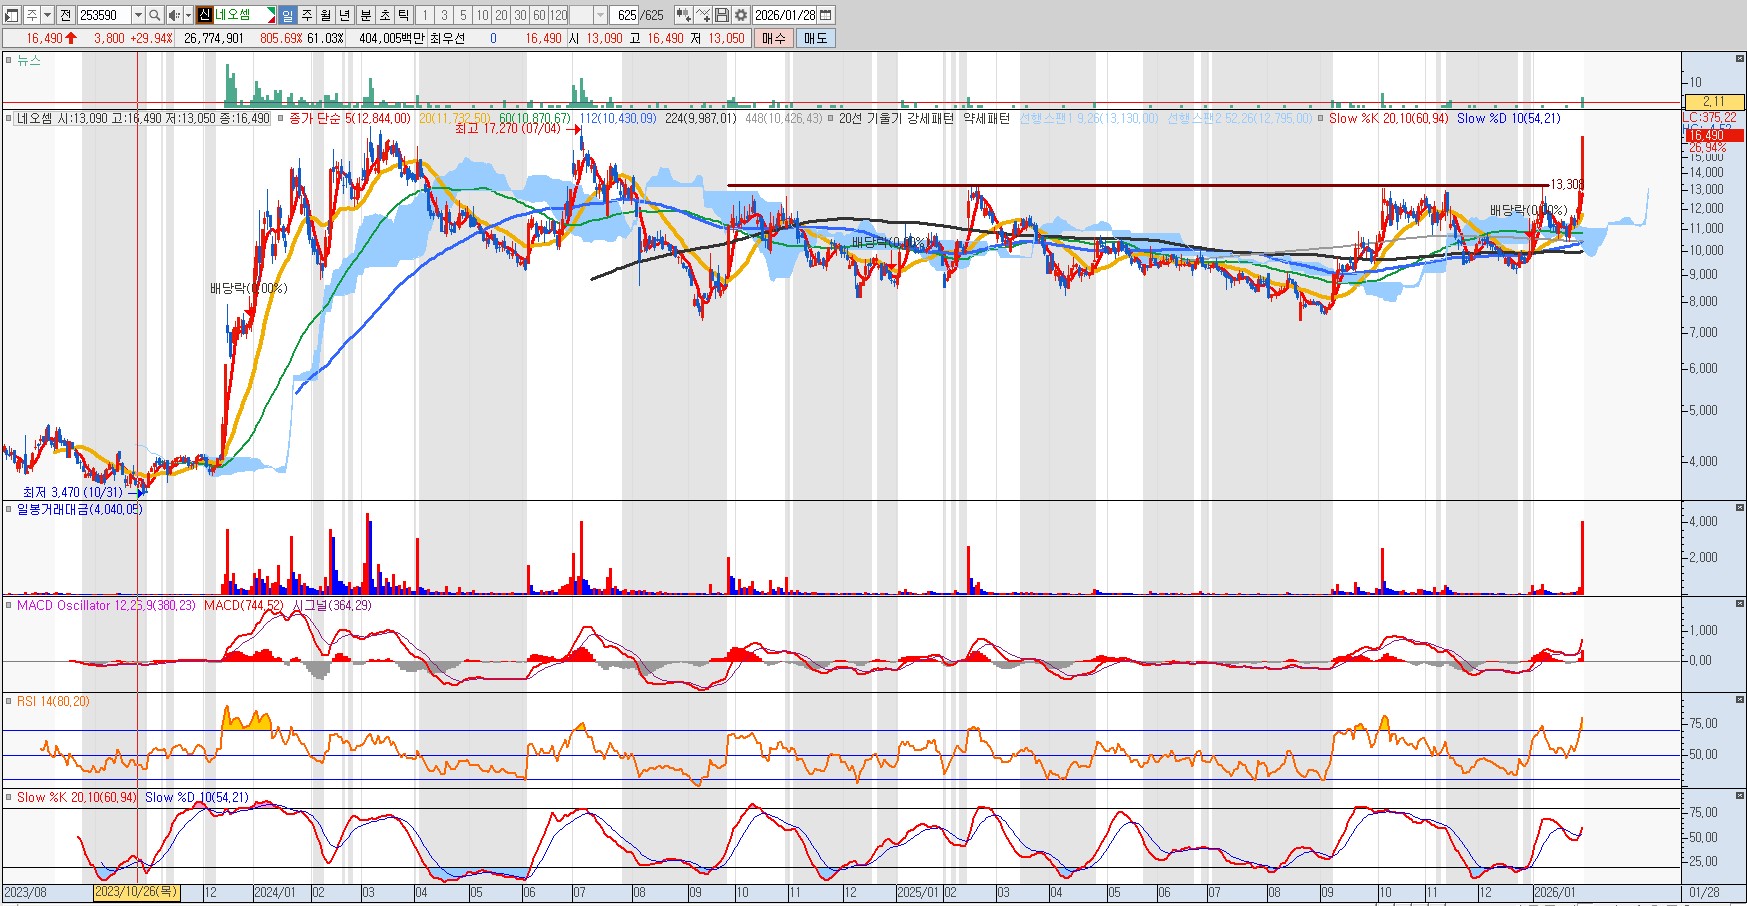
Task: Click the 20-day MA legend 11,732.50
Action: 454,118
